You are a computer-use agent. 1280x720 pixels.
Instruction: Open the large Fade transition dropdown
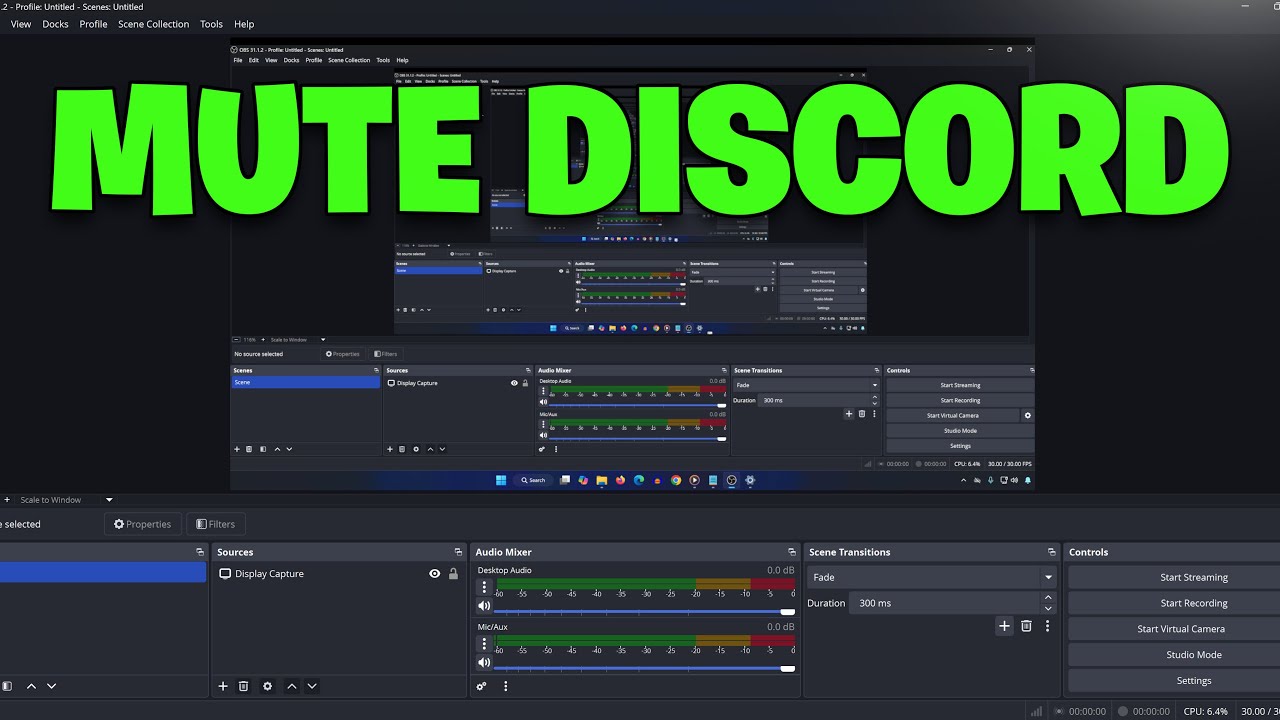pyautogui.click(x=931, y=577)
